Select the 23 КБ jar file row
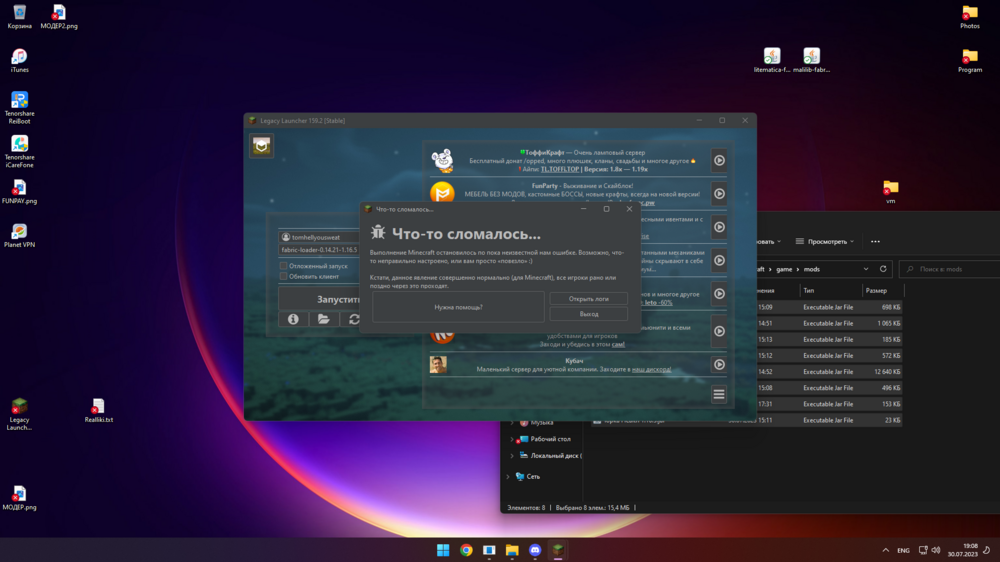Viewport: 1000px width, 562px height. click(746, 420)
